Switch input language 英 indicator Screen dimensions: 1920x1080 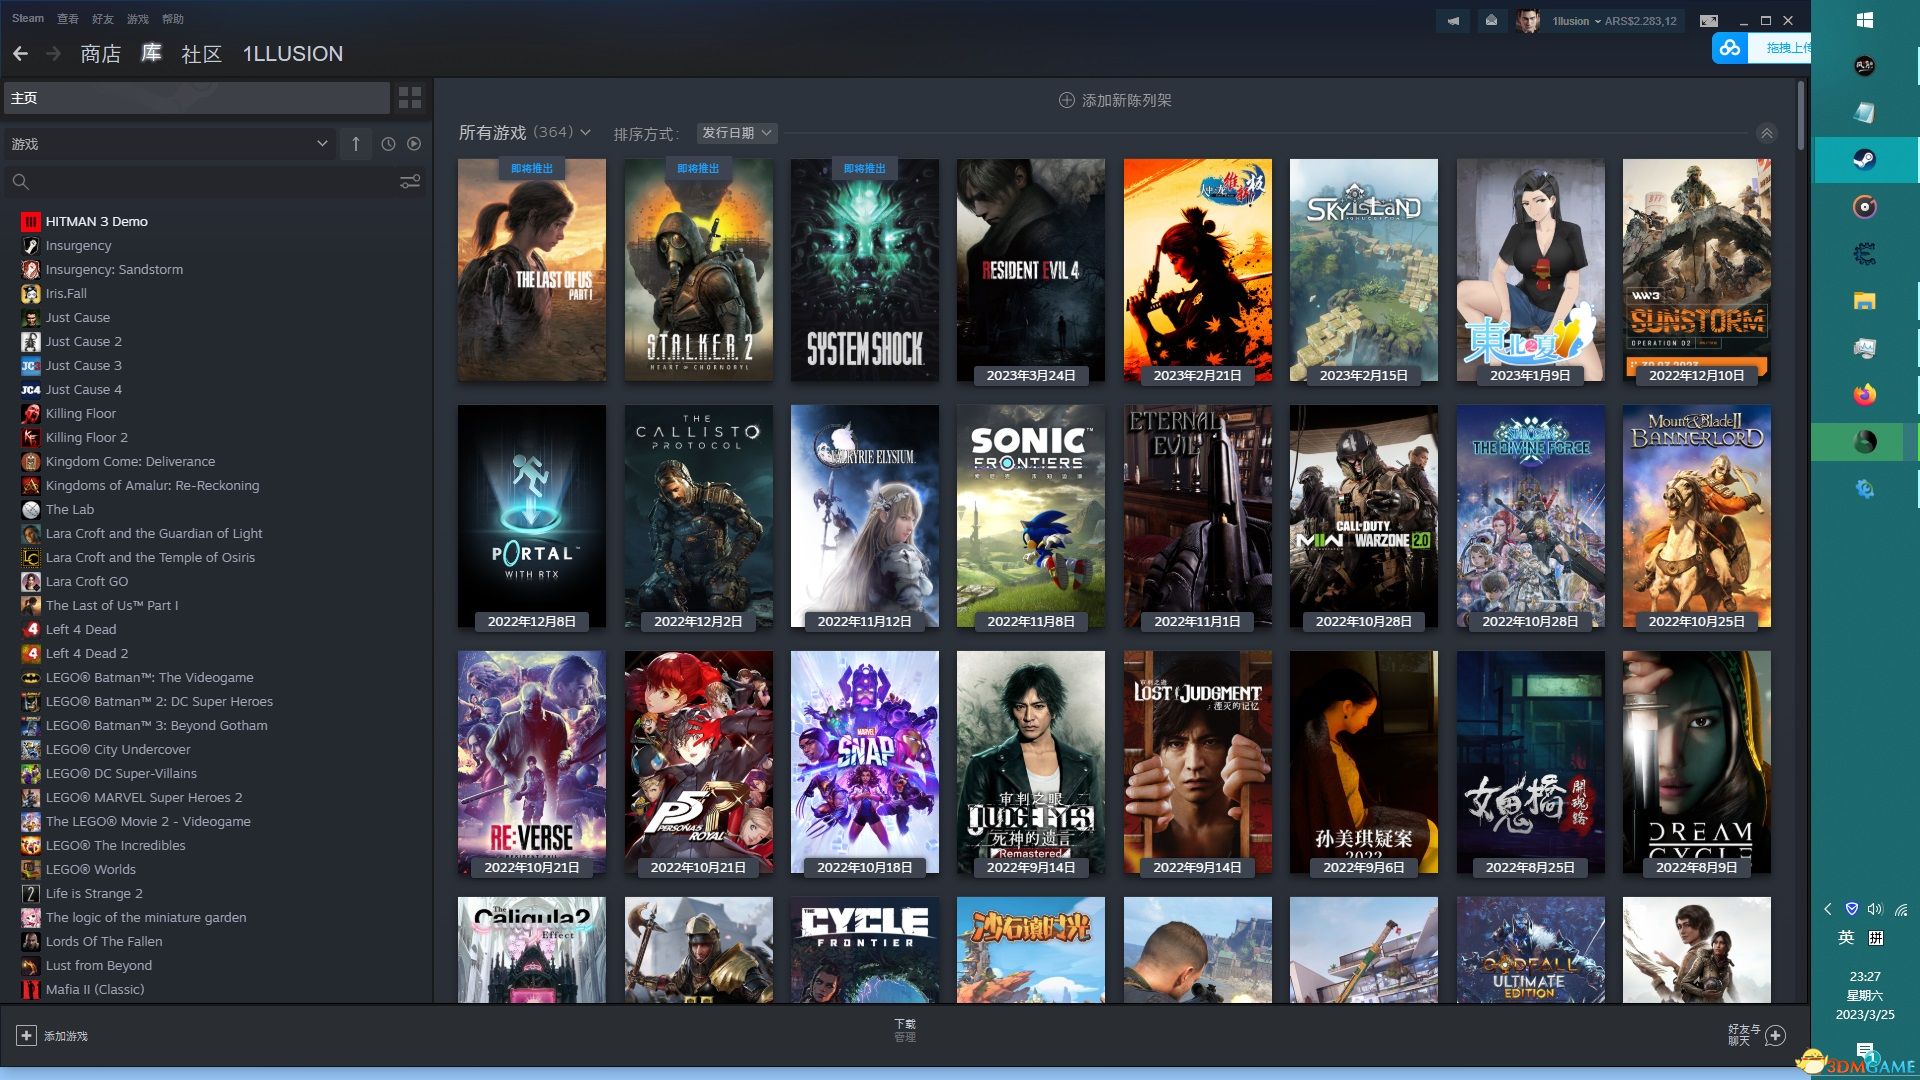coord(1846,937)
